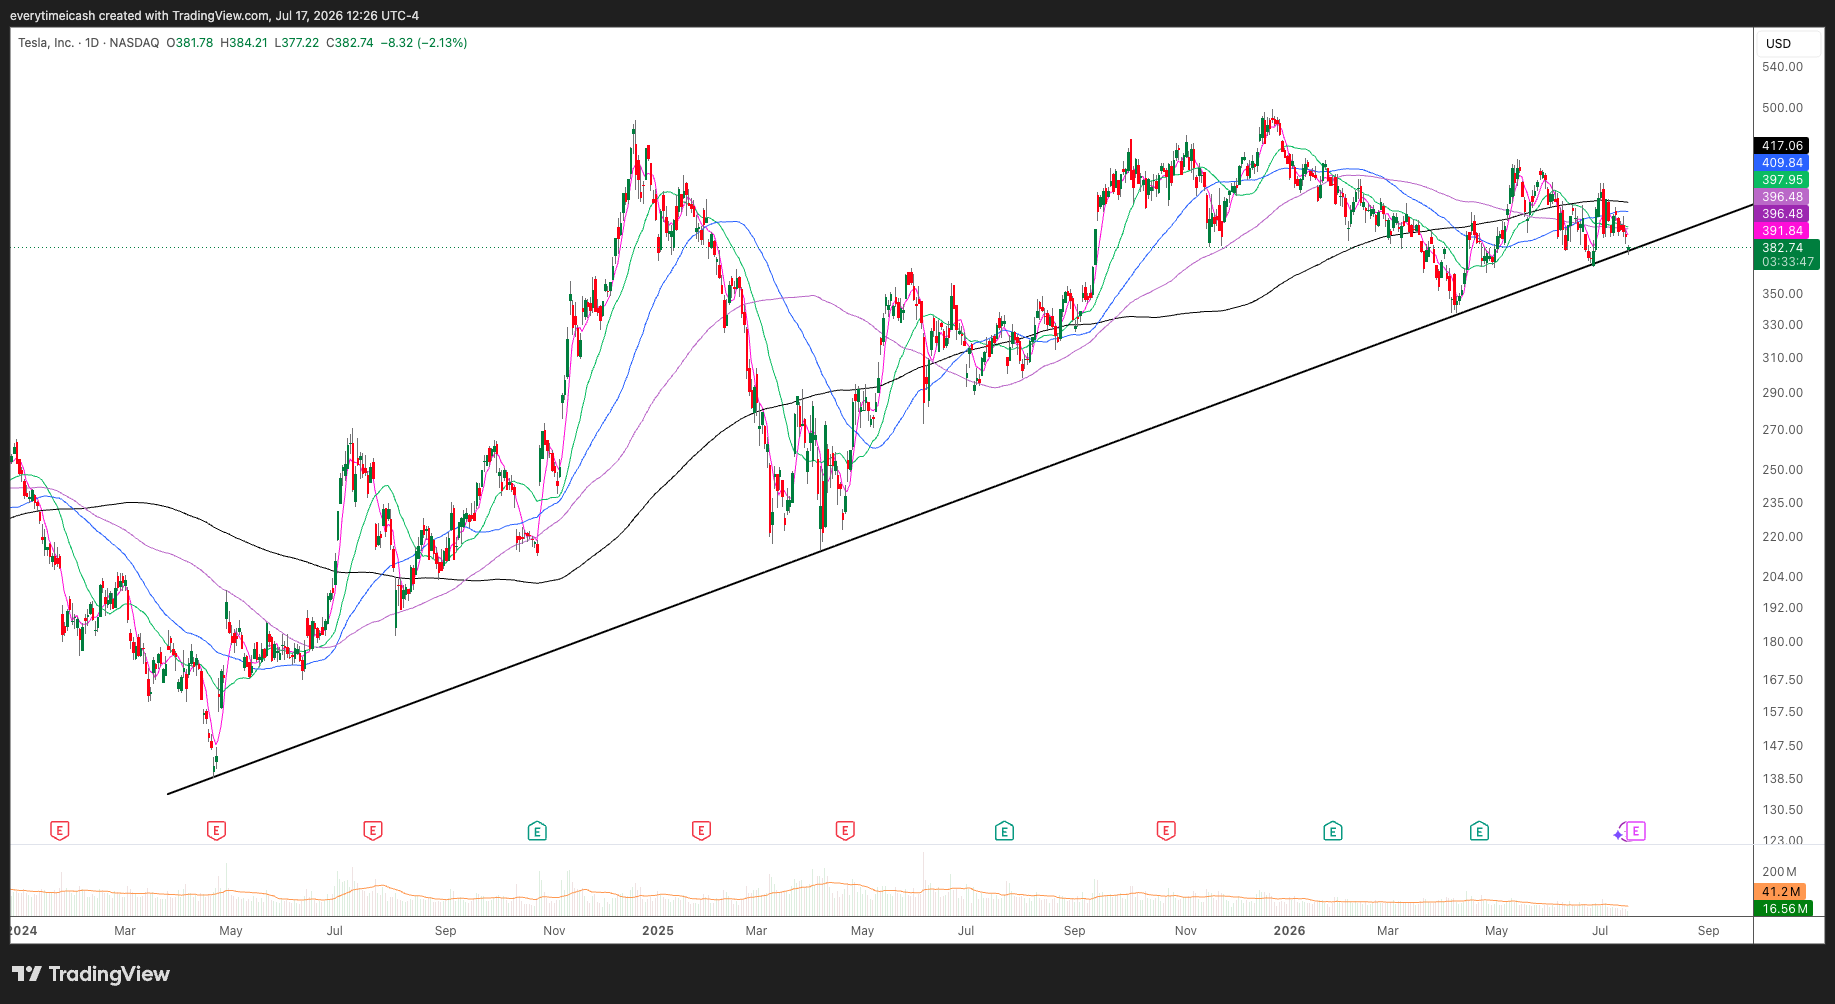Click the Sep 2026 label on time axis
1835x1004 pixels.
pyautogui.click(x=1708, y=931)
